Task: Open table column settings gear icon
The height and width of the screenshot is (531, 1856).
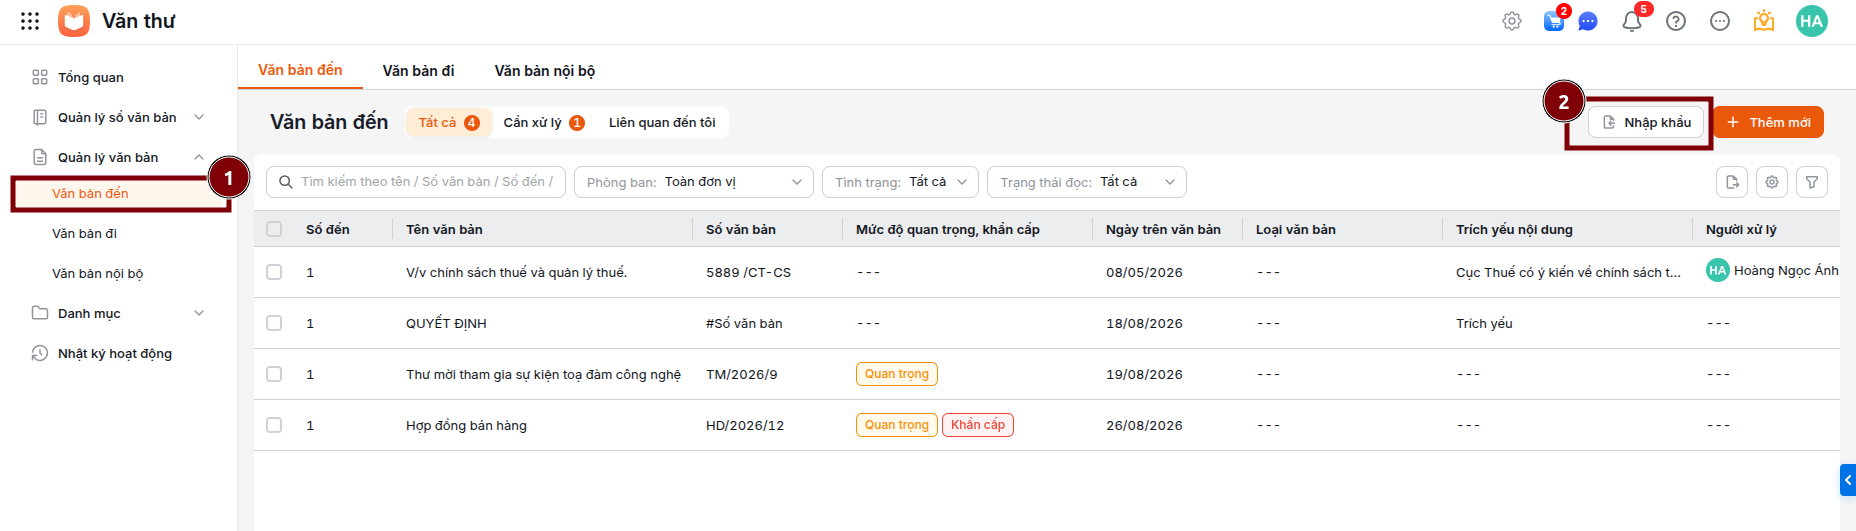Action: coord(1772,182)
